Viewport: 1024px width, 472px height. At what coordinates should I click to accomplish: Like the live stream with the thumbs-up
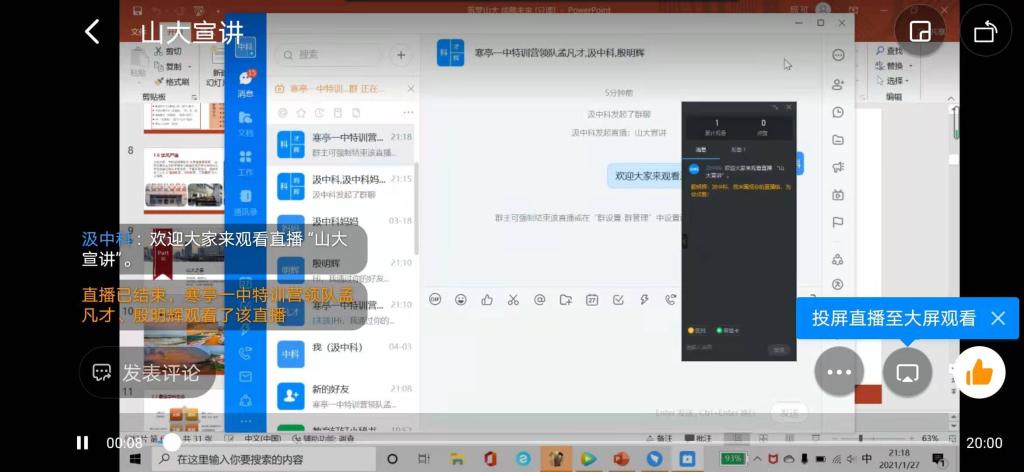point(979,373)
